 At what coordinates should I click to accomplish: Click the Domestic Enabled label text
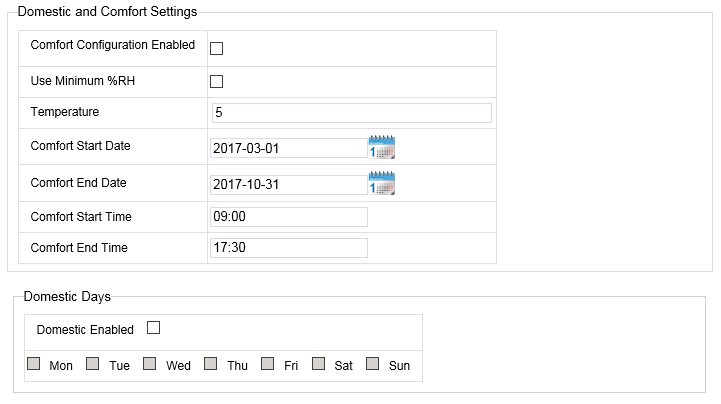[x=85, y=329]
